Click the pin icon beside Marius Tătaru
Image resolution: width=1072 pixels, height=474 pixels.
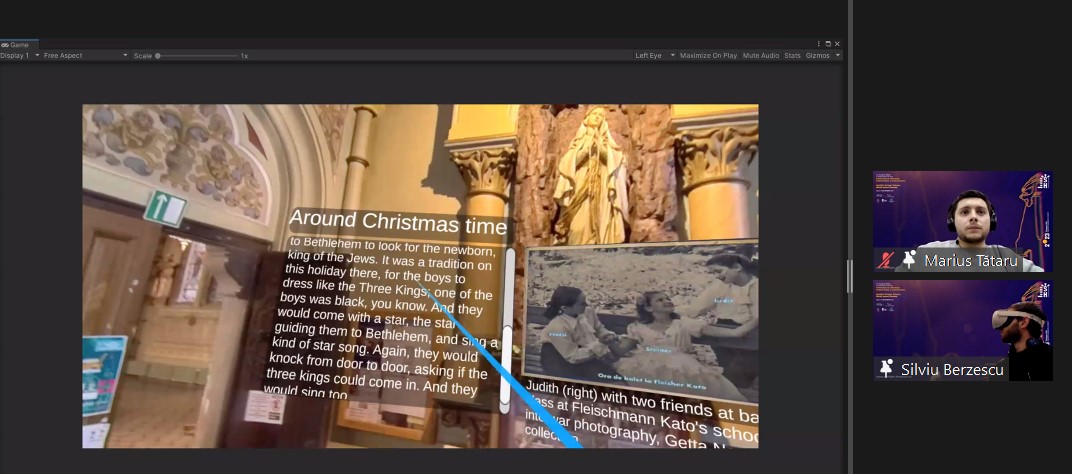[909, 260]
